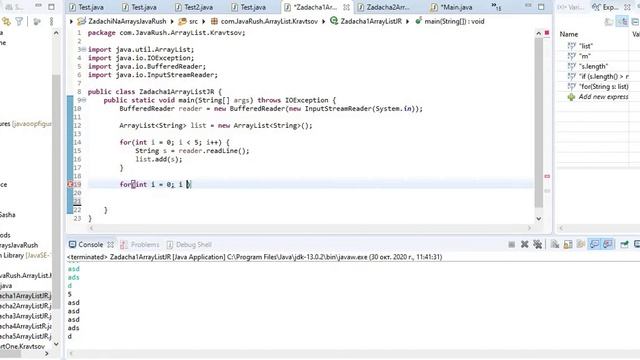
Task: Click the editor vertical scrollbar down arrow
Action: point(539,219)
